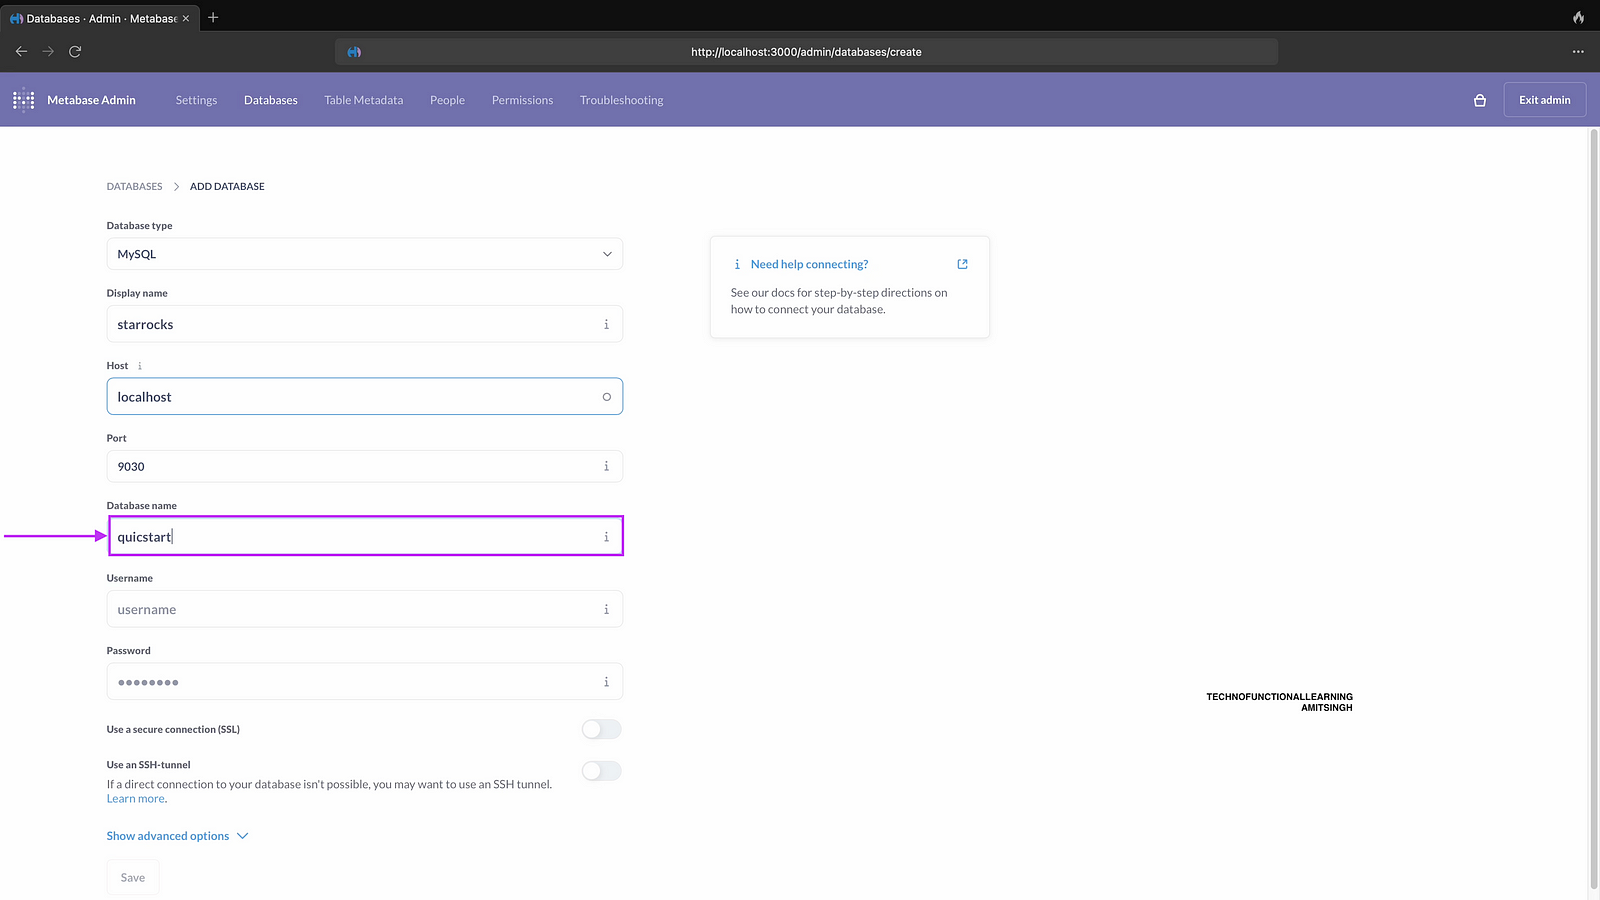The width and height of the screenshot is (1600, 900).
Task: Reload the page with browser refresh icon
Action: pyautogui.click(x=75, y=51)
